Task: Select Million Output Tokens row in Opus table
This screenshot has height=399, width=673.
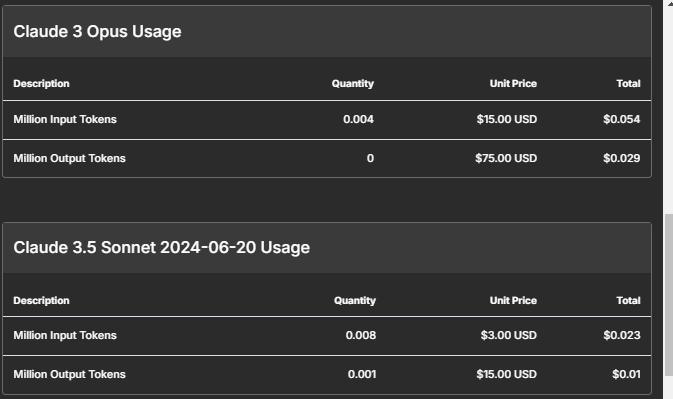Action: pos(327,158)
